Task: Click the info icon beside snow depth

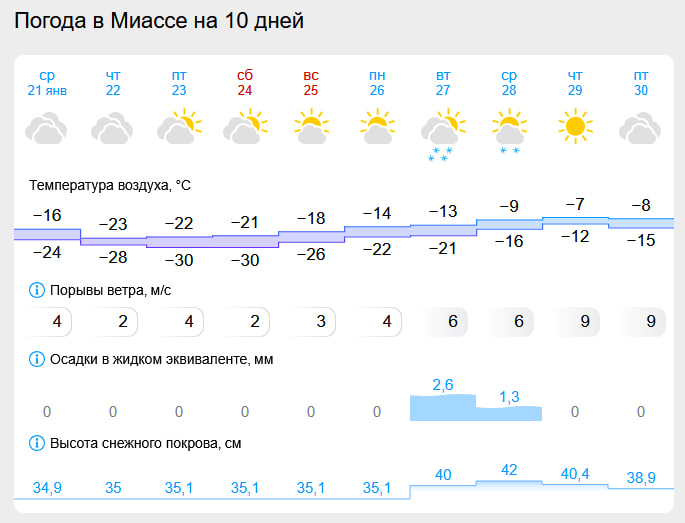Action: [39, 443]
